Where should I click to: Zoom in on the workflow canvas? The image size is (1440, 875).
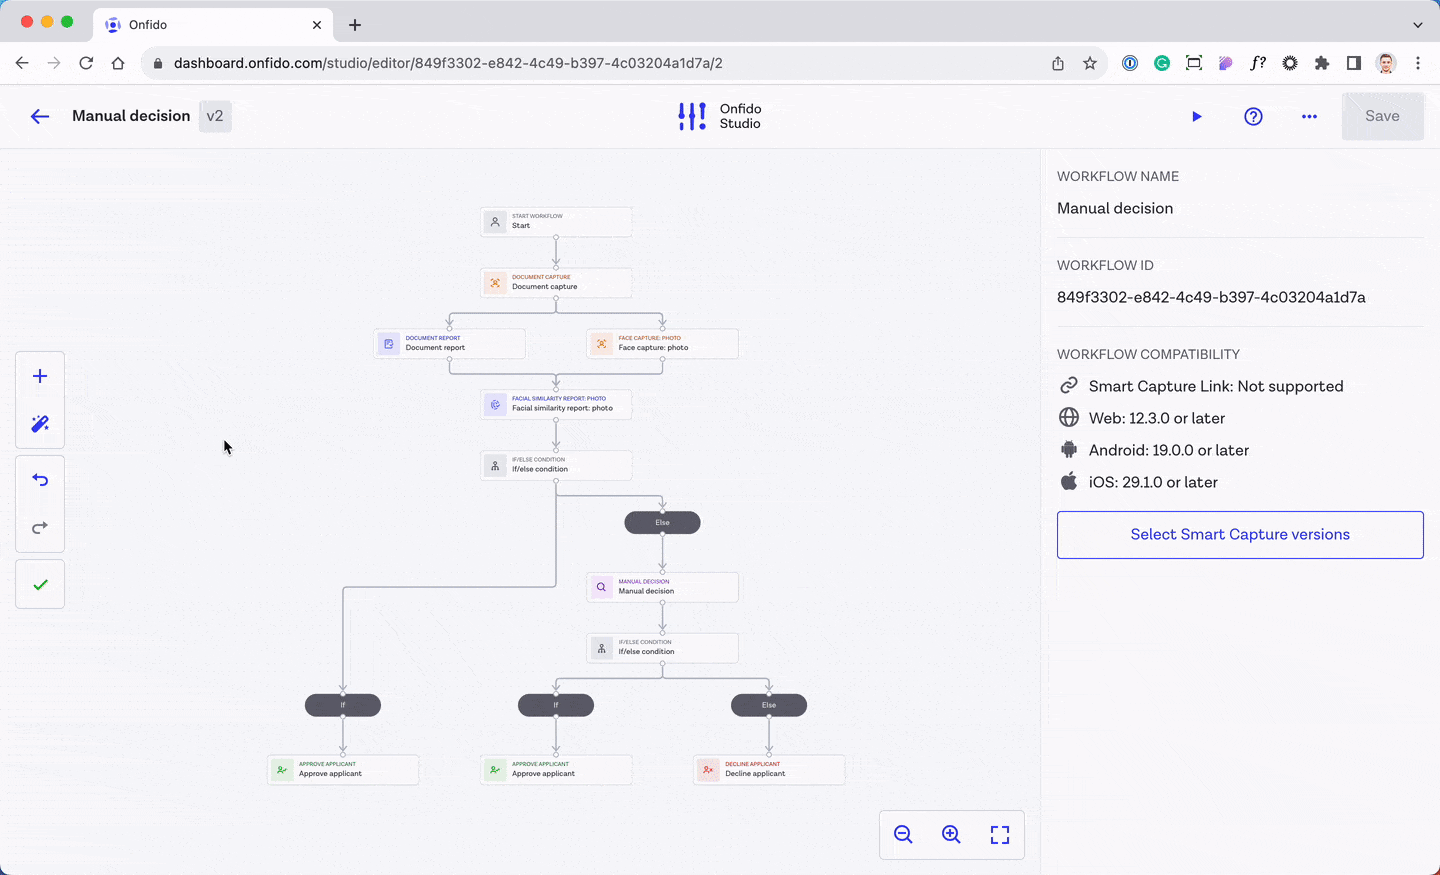click(951, 835)
